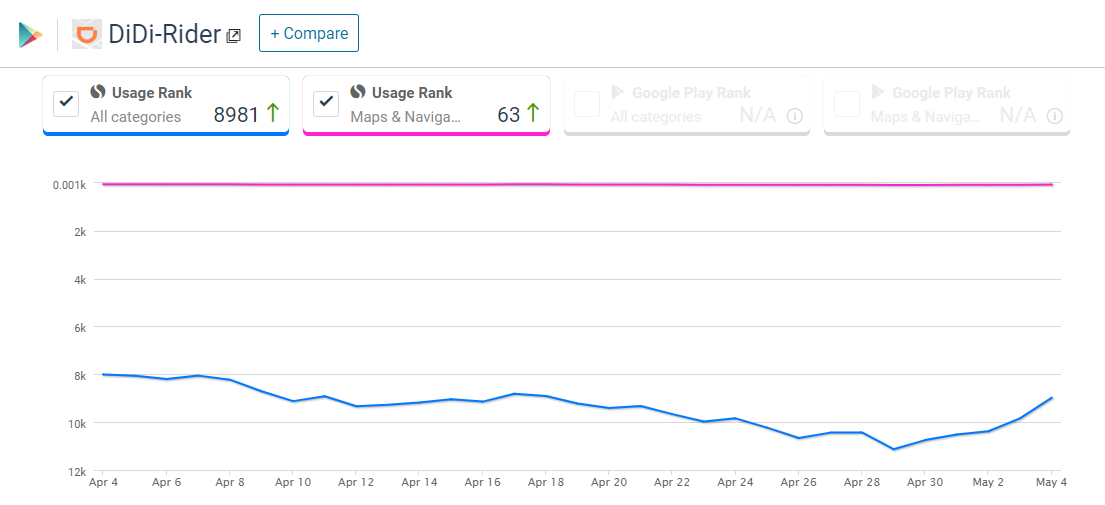Click the green up arrow next to 63
This screenshot has height=505, width=1105.
532,114
